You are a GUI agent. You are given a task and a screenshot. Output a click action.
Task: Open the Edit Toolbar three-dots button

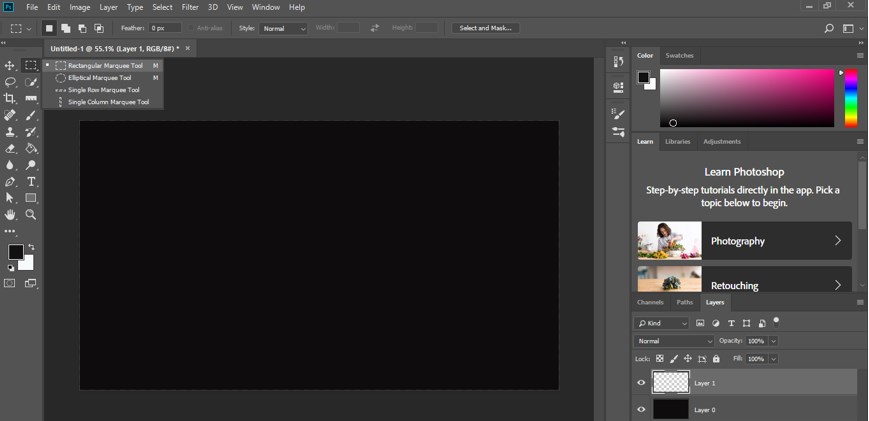pos(10,232)
